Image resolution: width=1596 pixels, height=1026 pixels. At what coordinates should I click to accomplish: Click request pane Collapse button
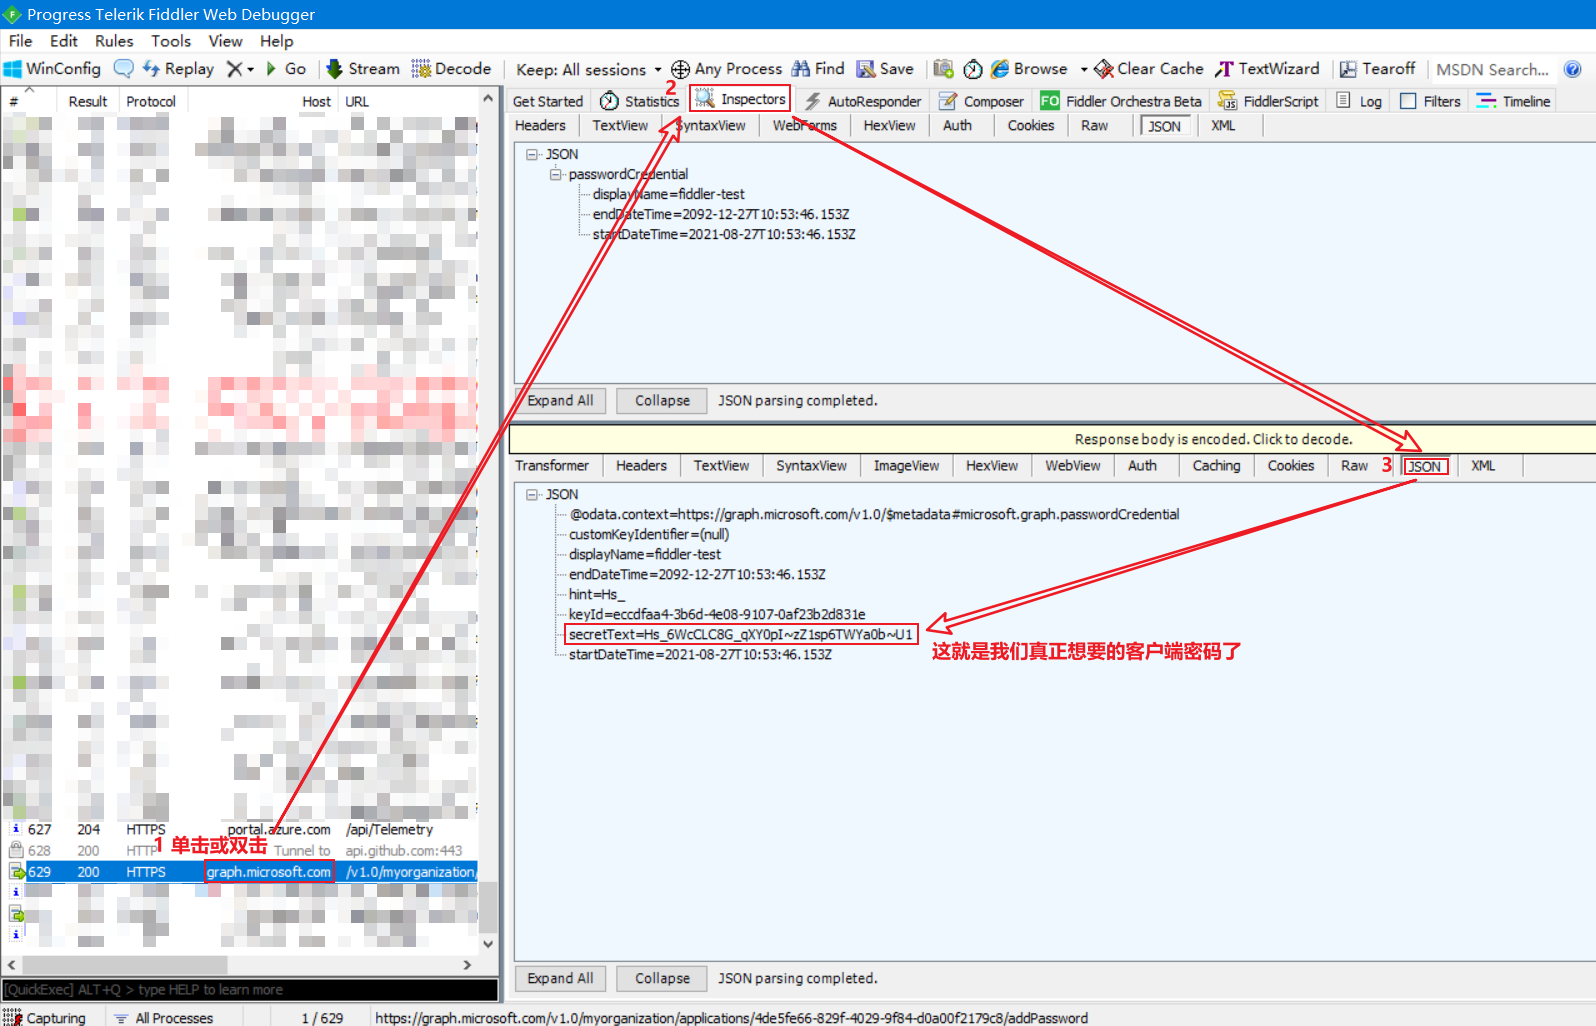click(x=662, y=400)
